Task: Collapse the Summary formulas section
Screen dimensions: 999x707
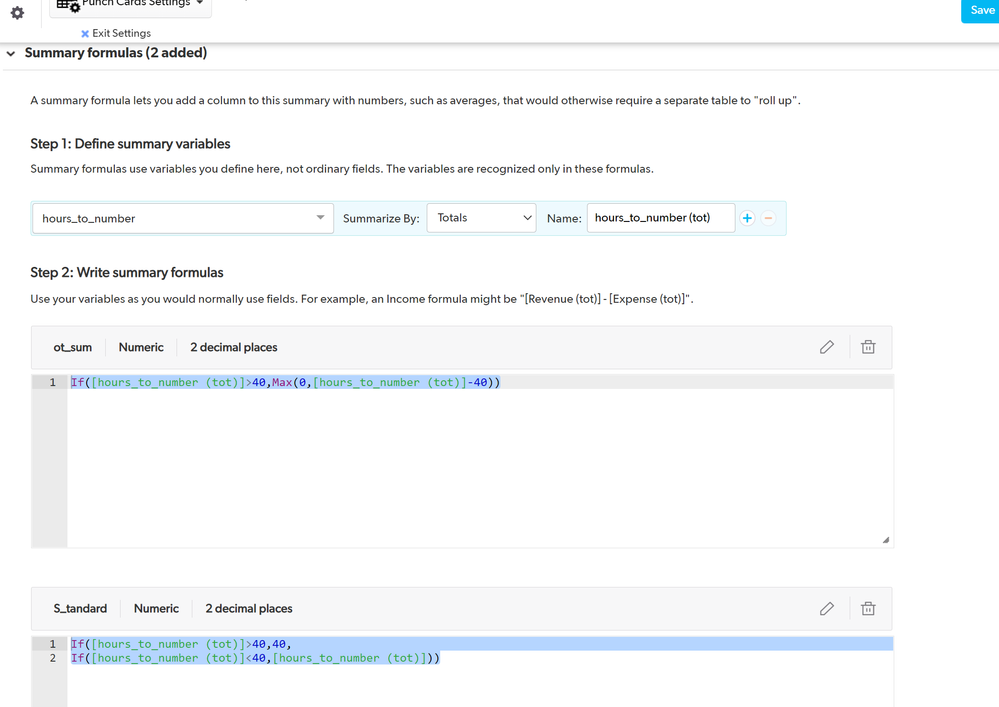Action: [11, 54]
